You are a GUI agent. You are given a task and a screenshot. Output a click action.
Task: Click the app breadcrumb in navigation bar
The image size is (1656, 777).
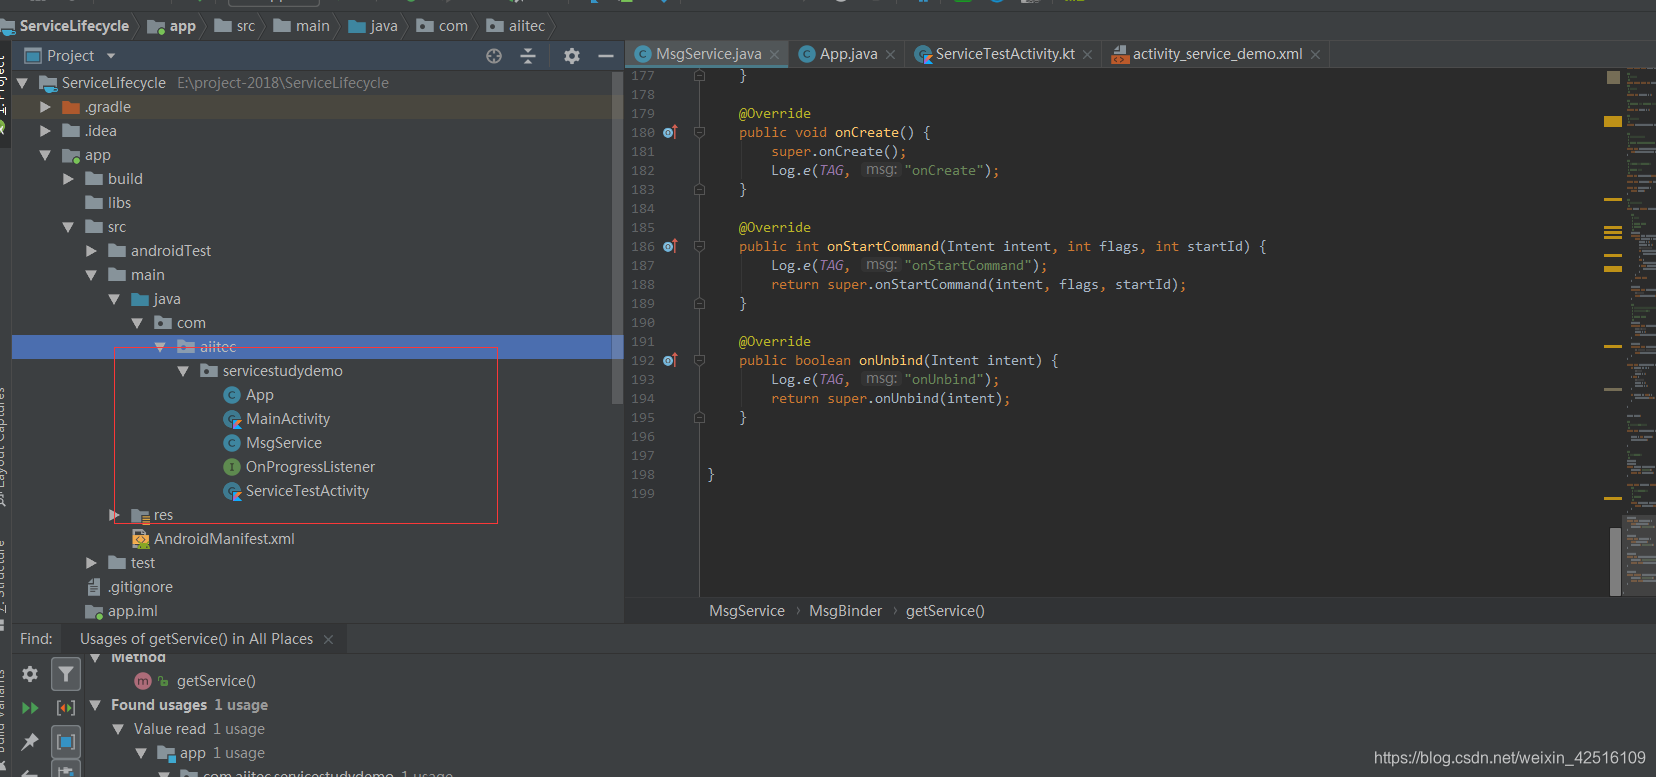tap(172, 26)
